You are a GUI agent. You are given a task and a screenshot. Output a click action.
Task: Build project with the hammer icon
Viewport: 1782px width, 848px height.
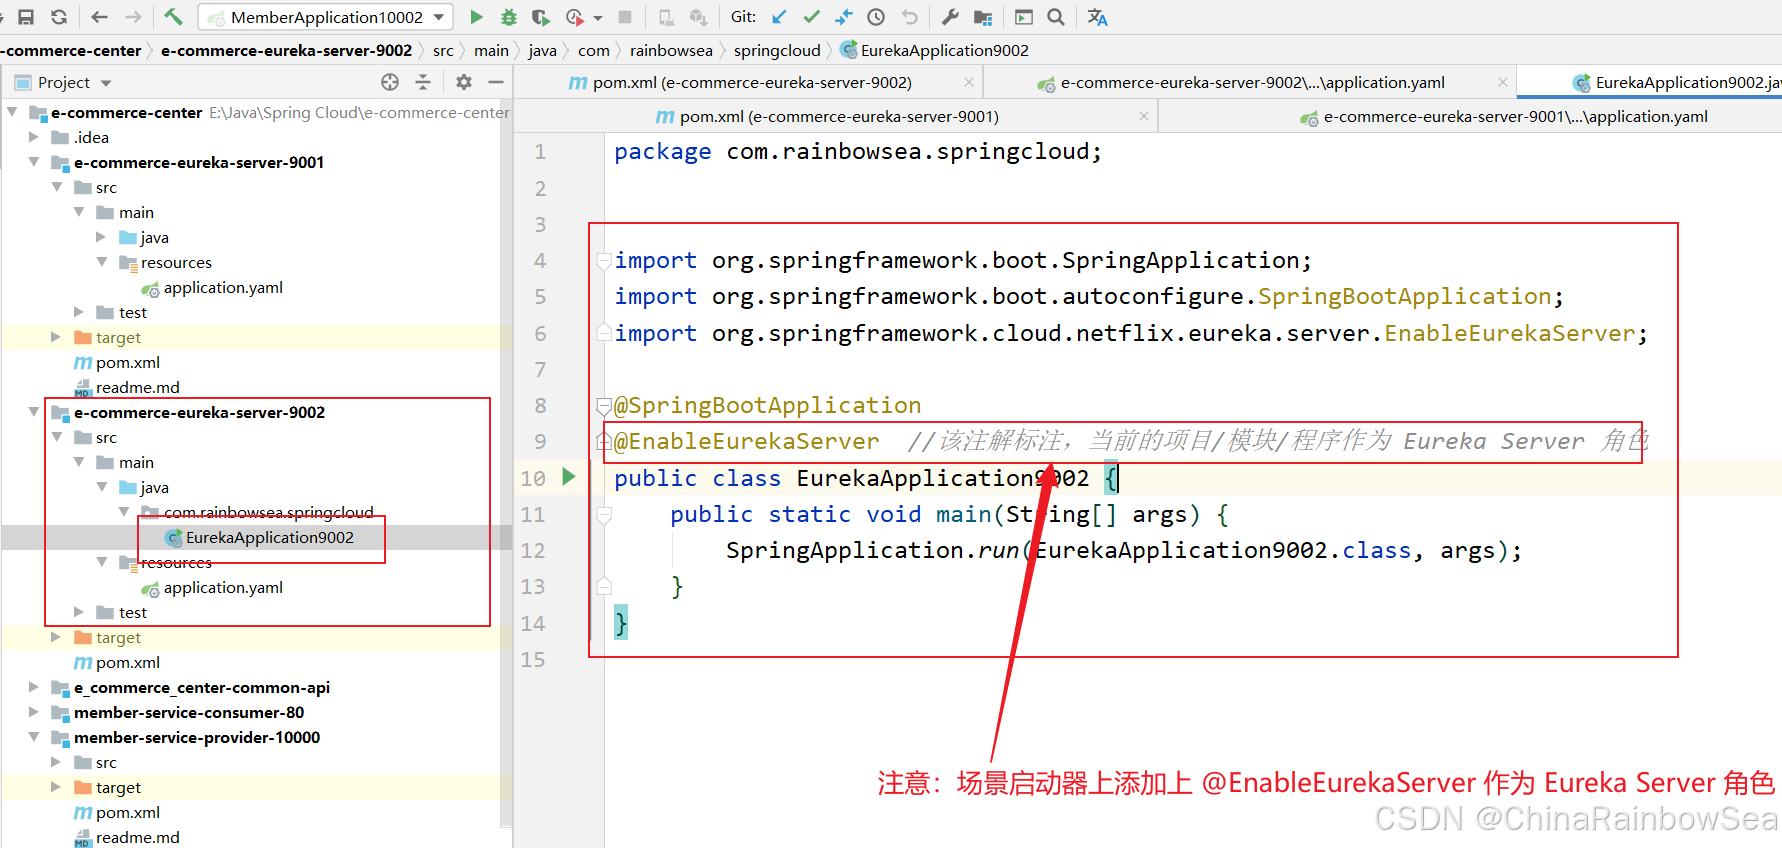point(173,17)
